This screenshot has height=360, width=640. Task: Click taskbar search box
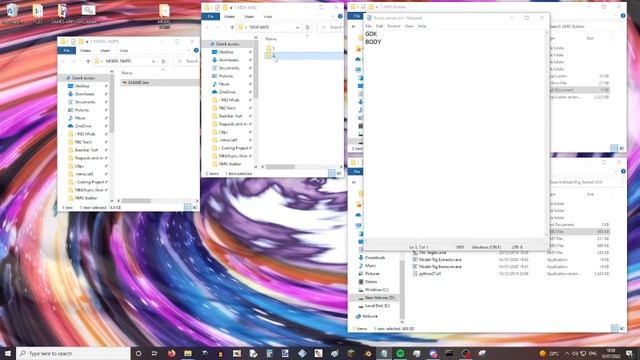[x=73, y=353]
